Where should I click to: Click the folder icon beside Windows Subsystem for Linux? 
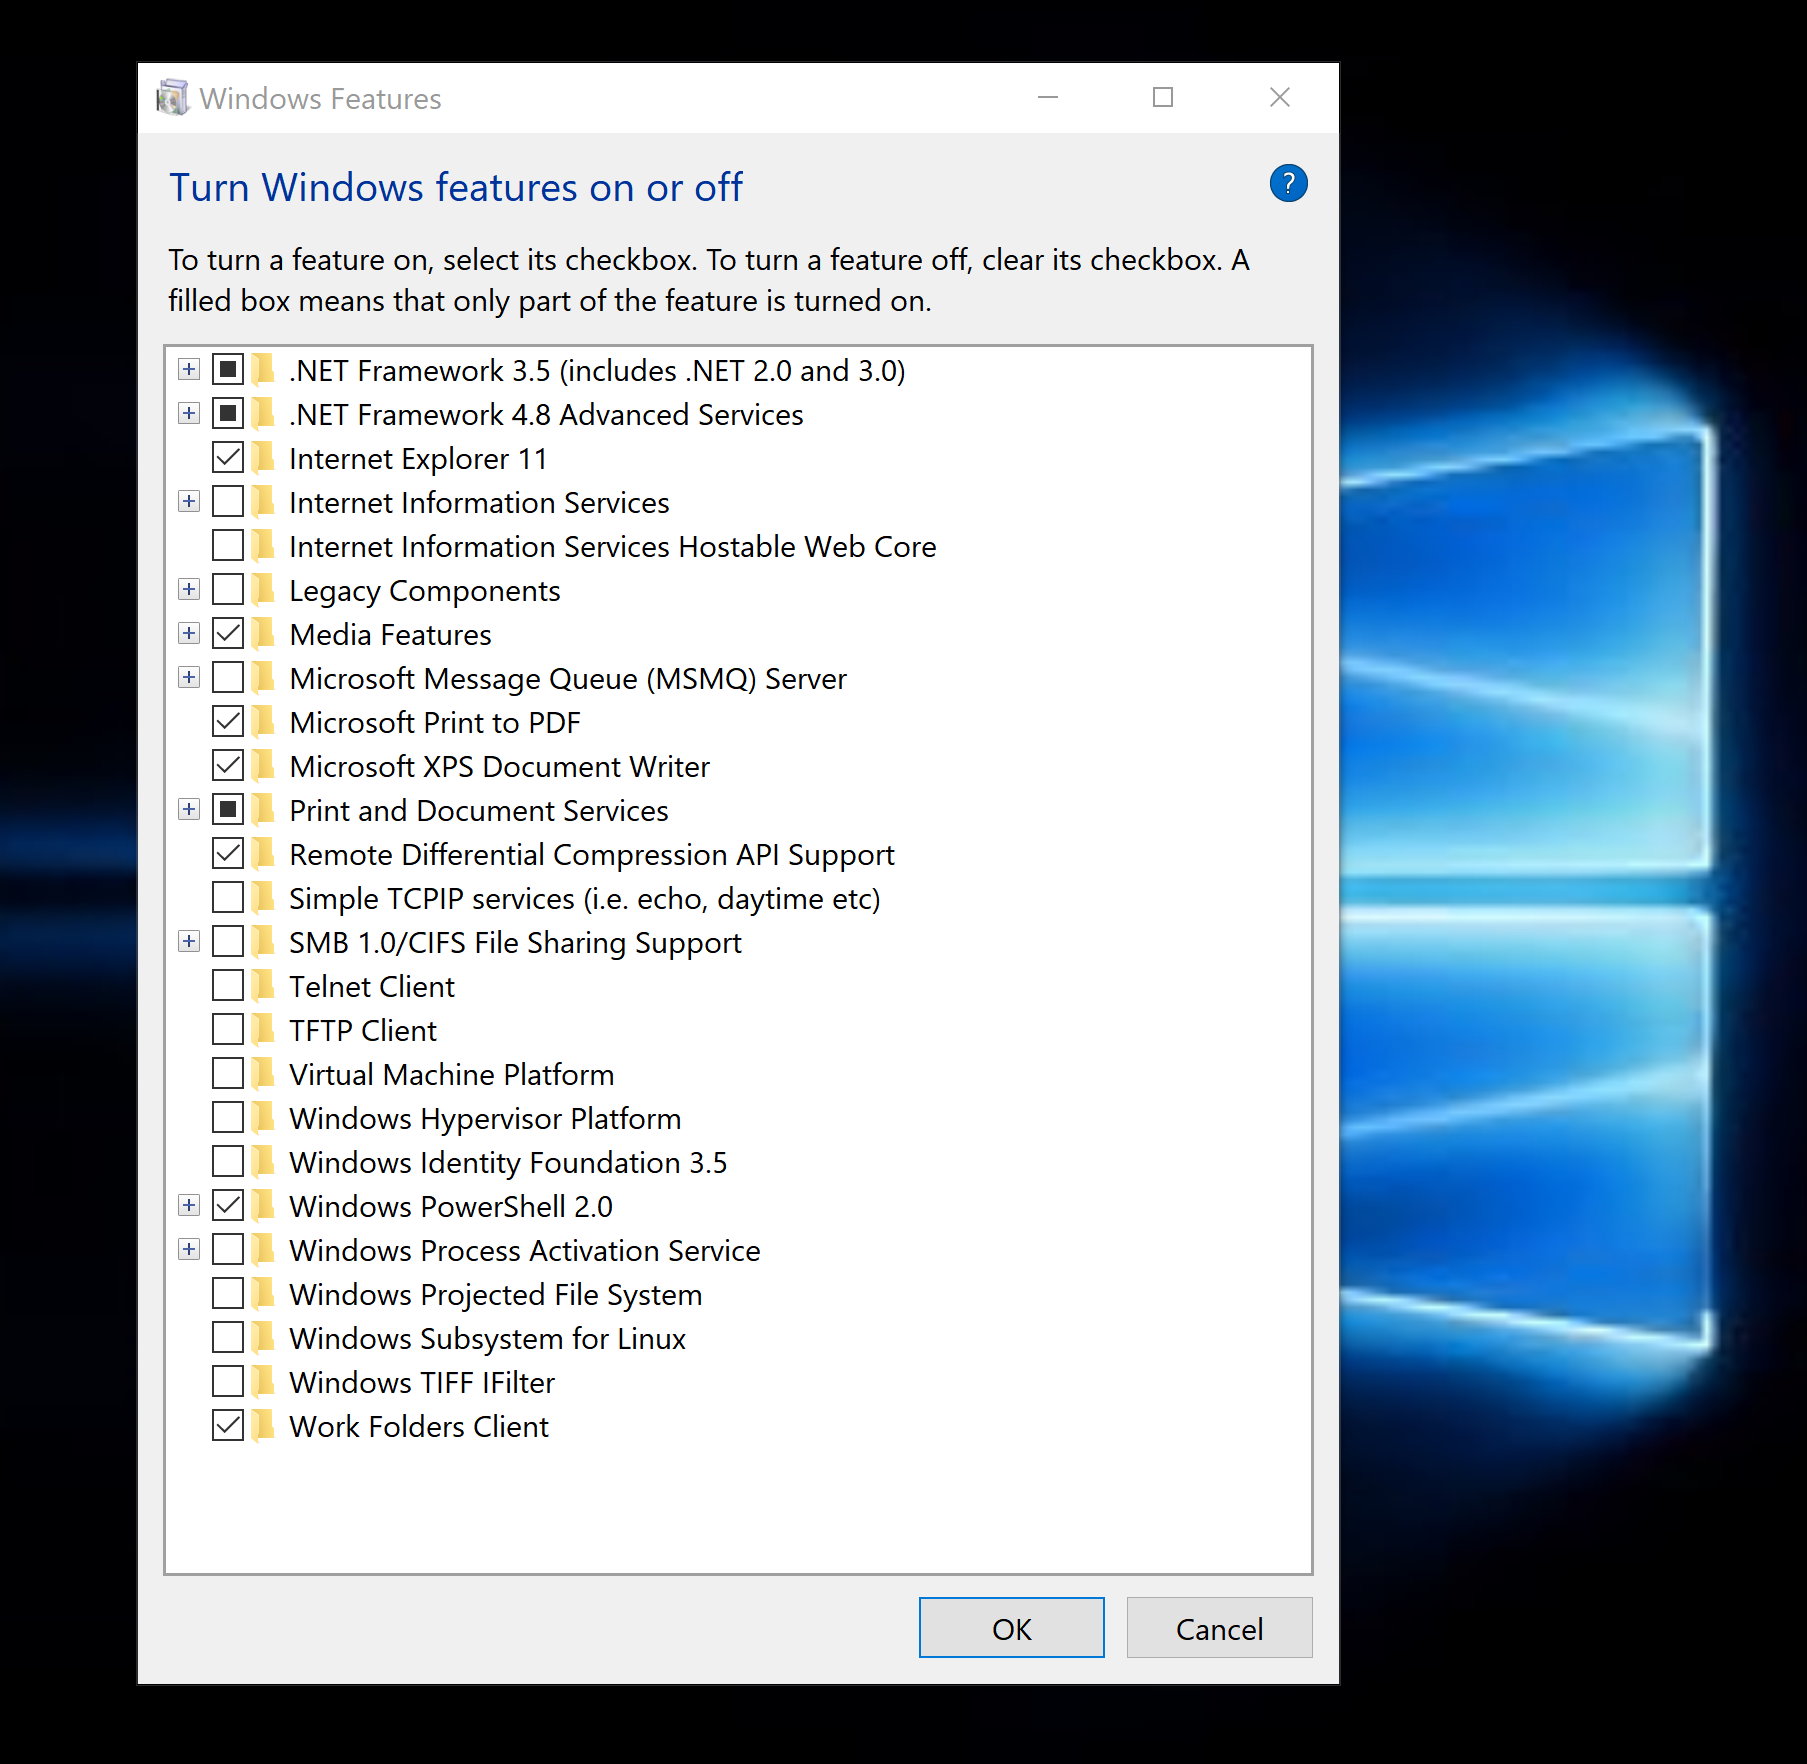pyautogui.click(x=263, y=1338)
